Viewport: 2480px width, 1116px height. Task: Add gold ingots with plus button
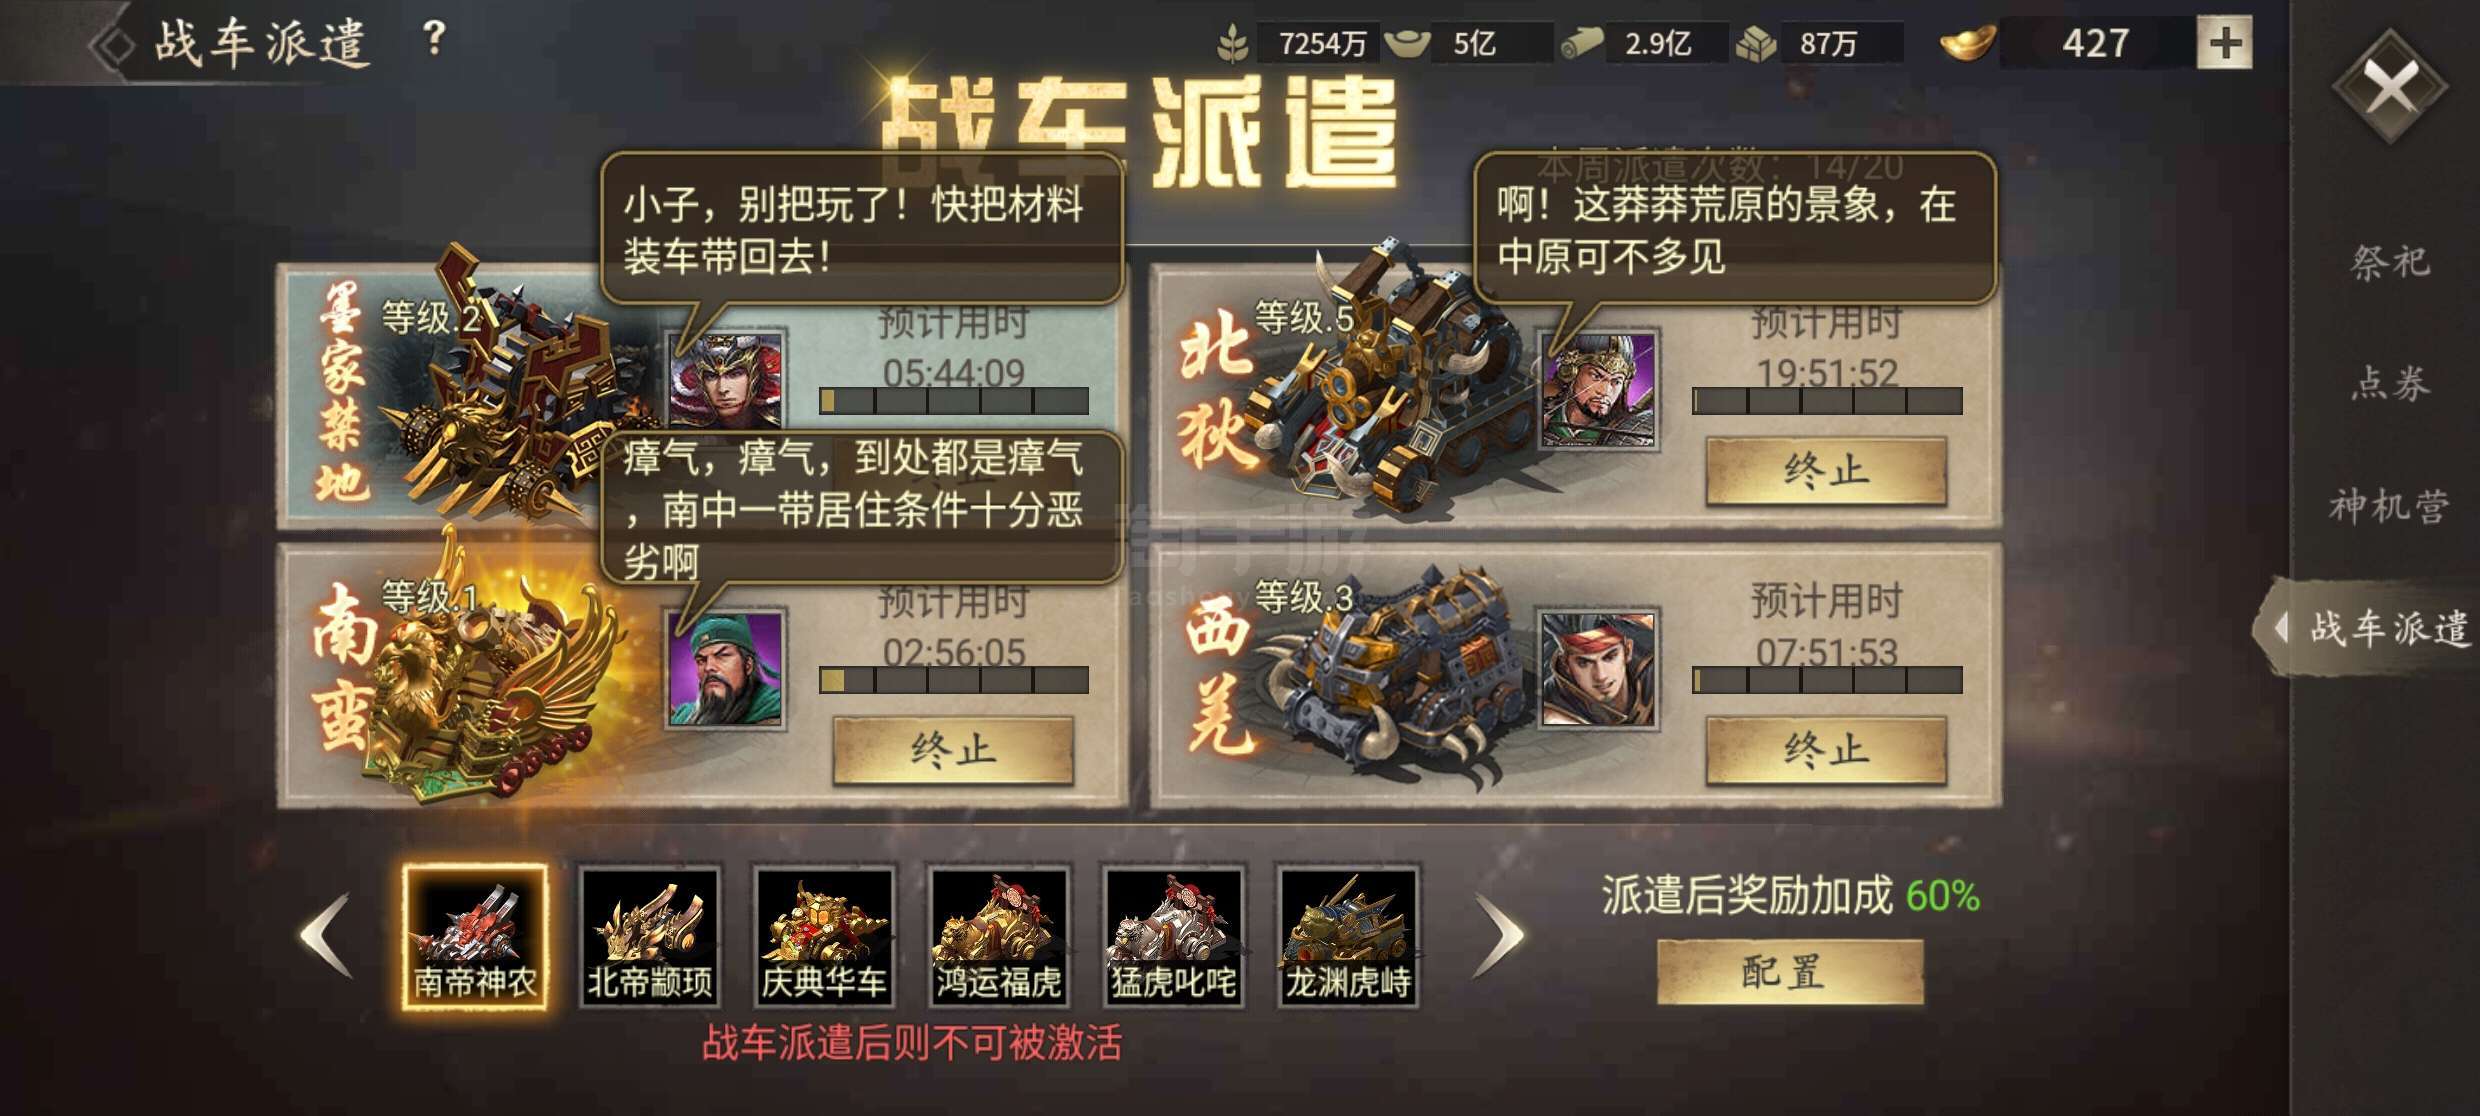(x=2224, y=43)
